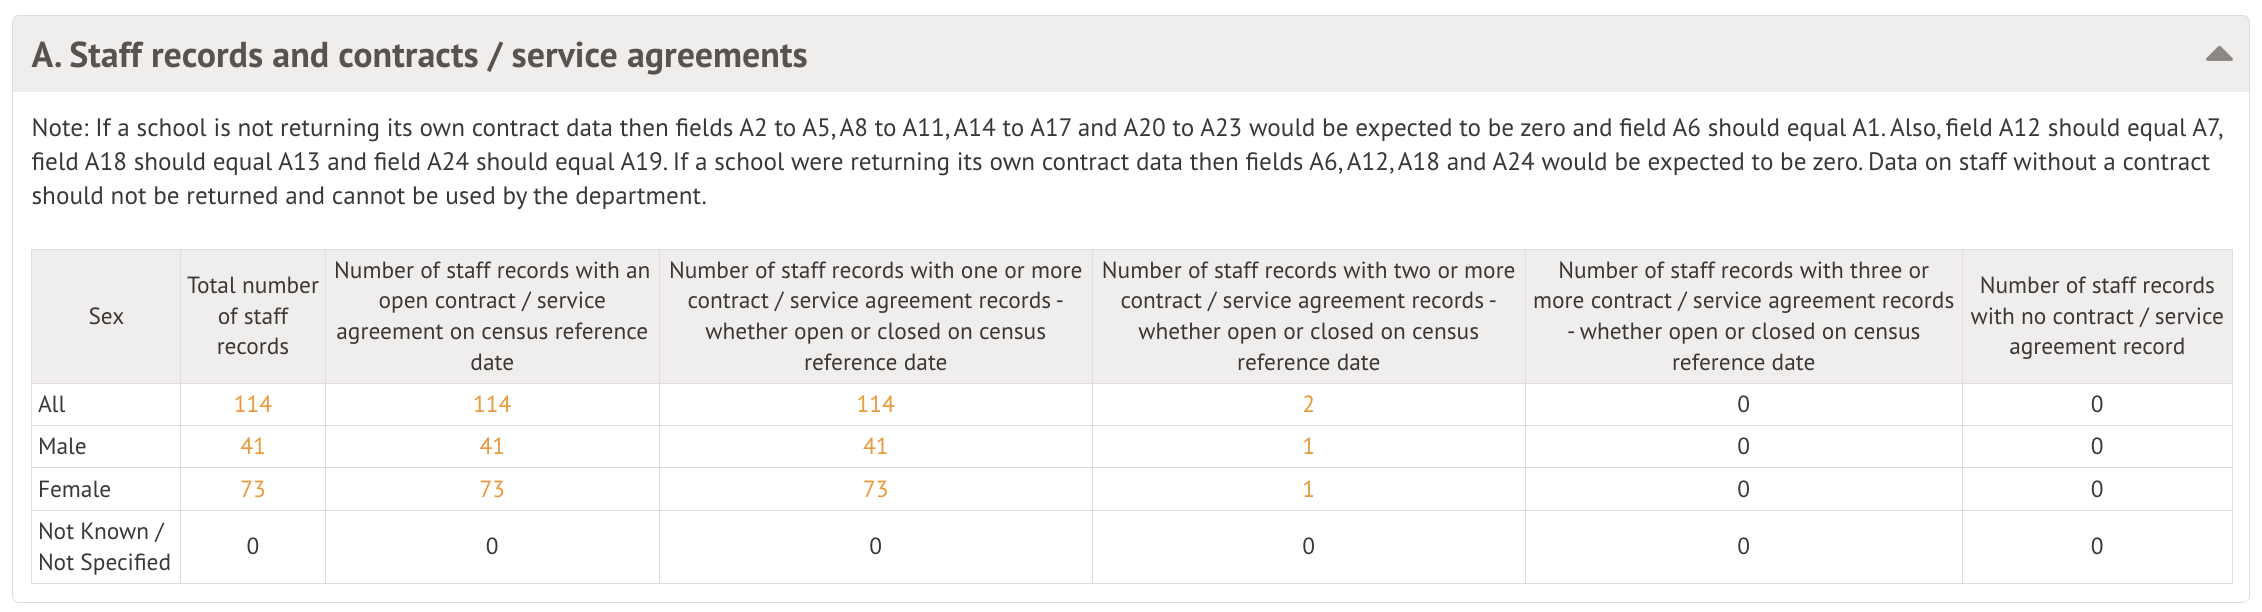Click the 'Not Known / Not Specified' row label
2262x612 pixels.
104,546
